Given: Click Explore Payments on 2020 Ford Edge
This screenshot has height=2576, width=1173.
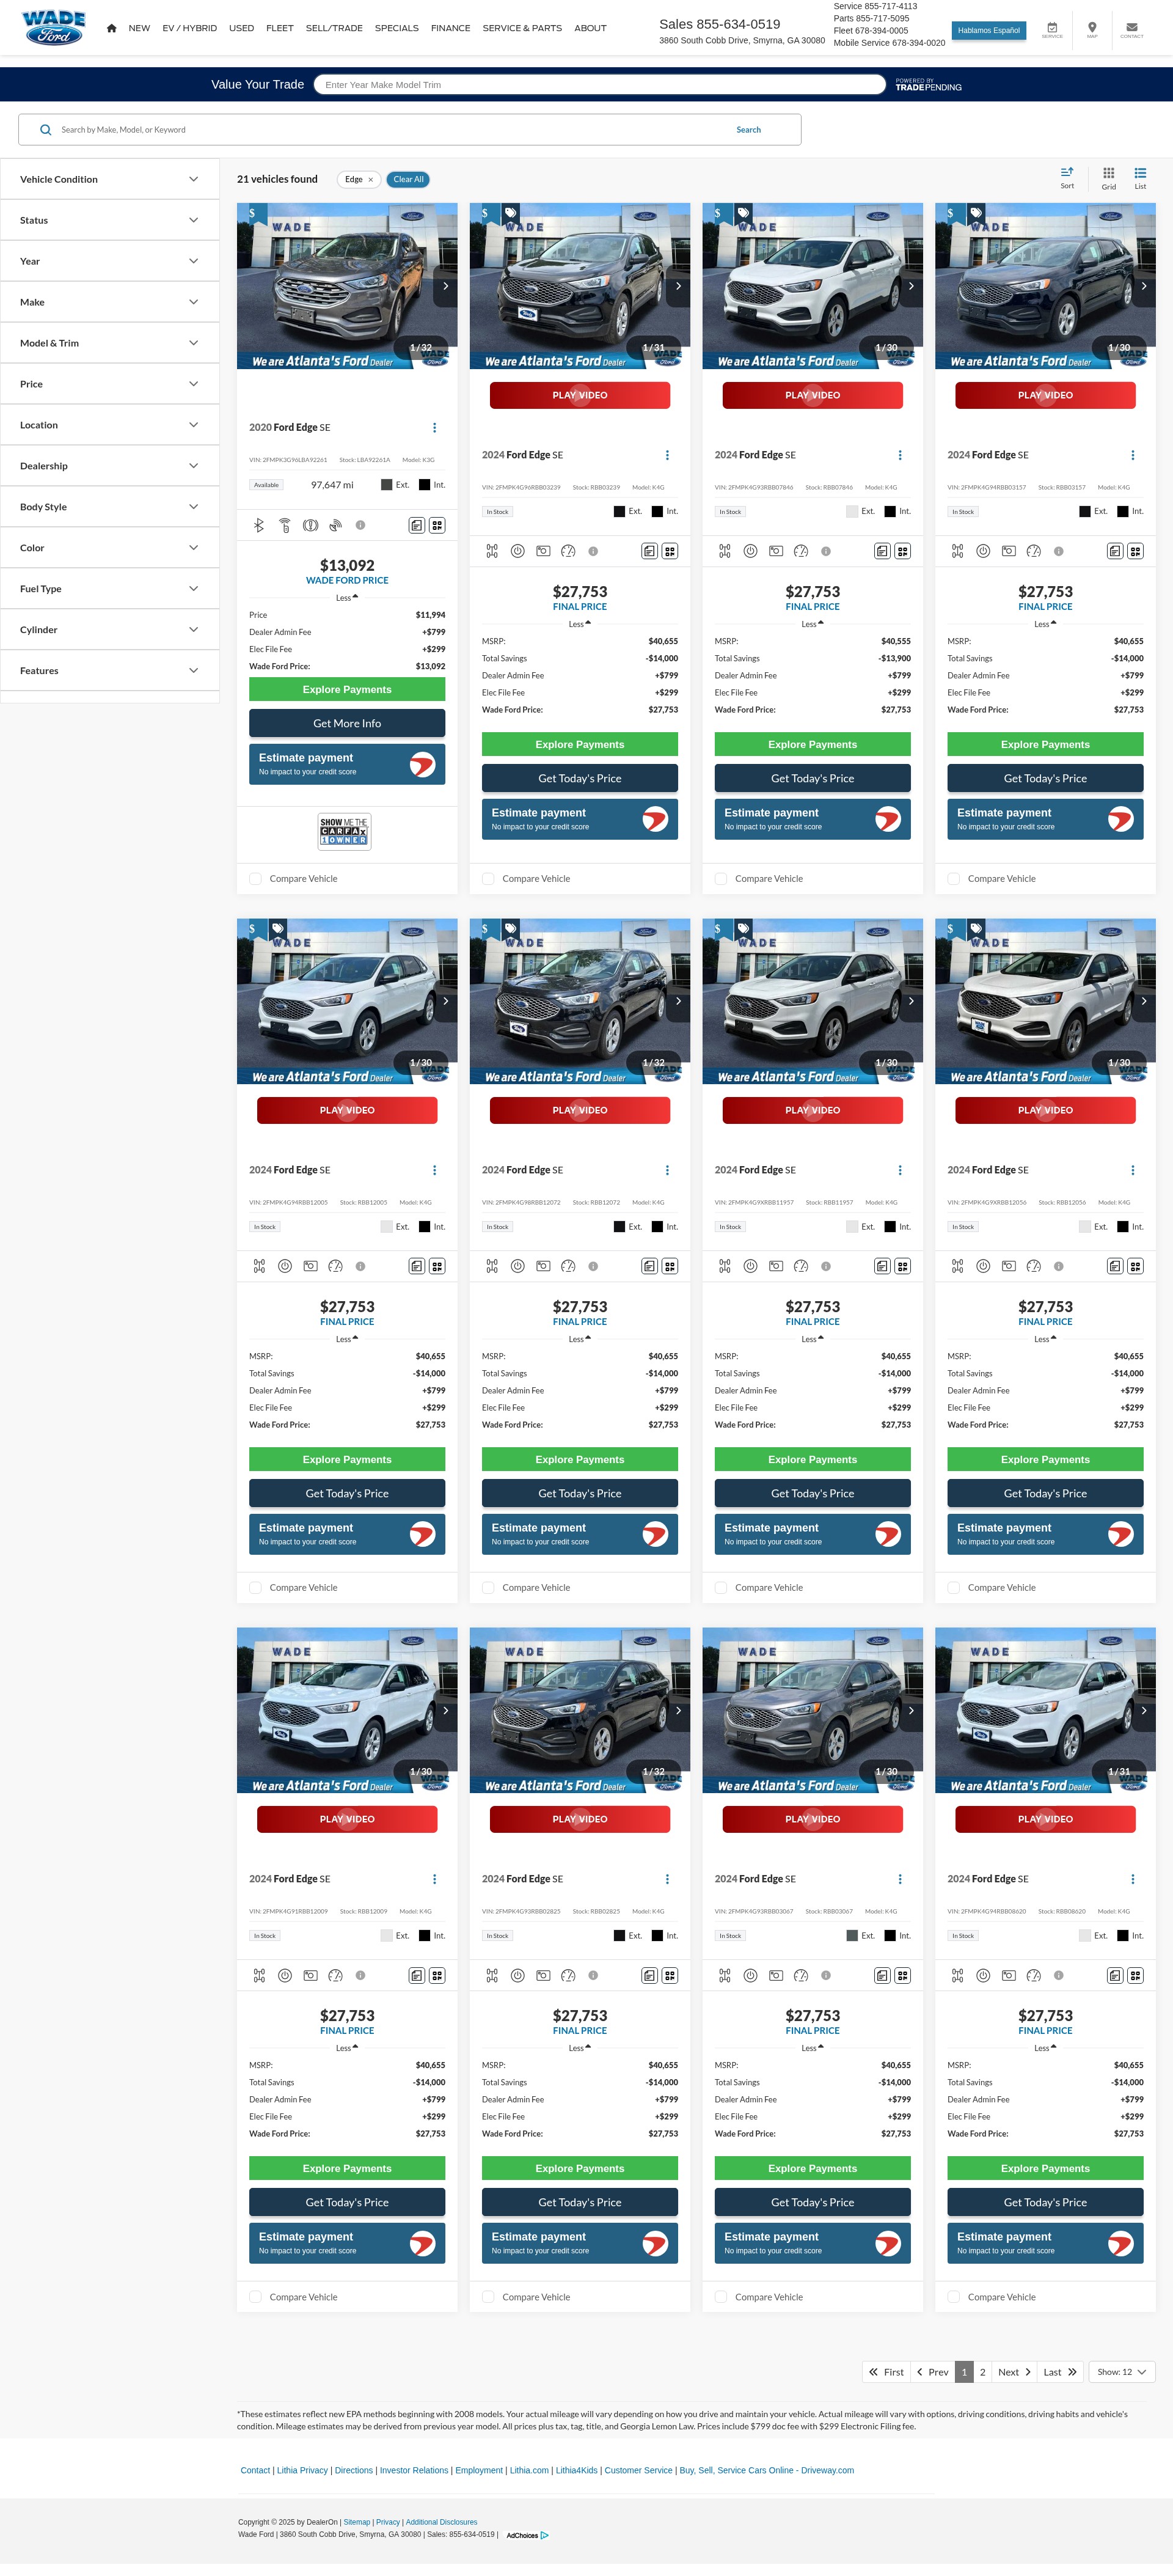Looking at the screenshot, I should pos(347,689).
